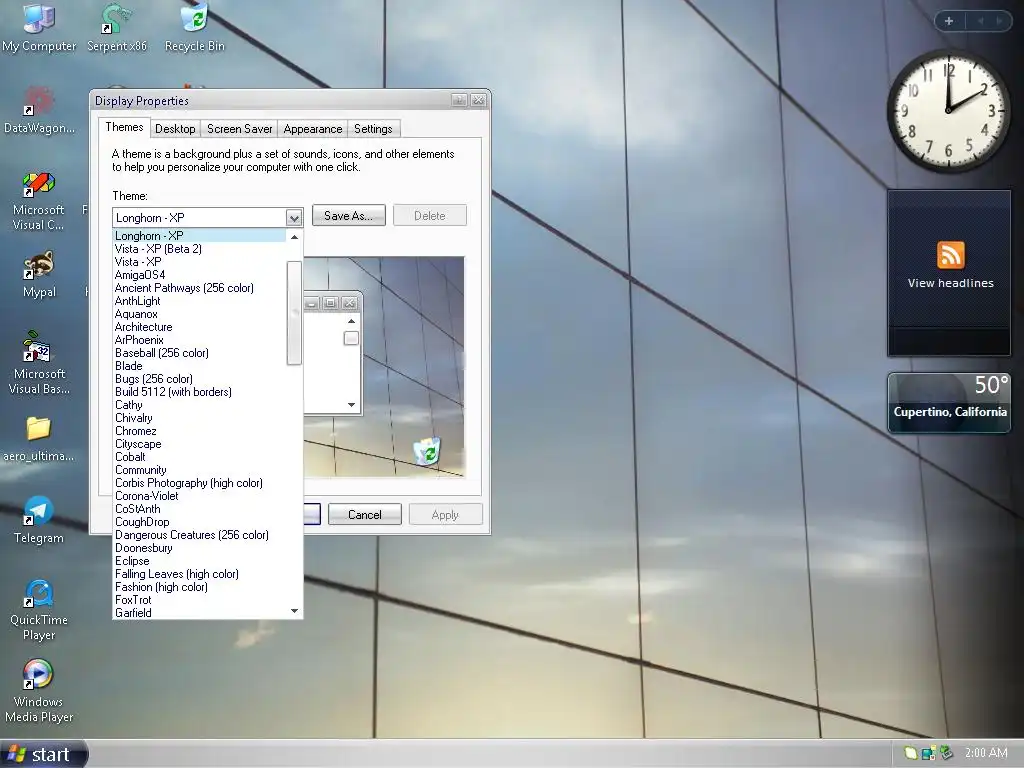Select the Chivalry theme
The width and height of the screenshot is (1024, 768).
199,418
